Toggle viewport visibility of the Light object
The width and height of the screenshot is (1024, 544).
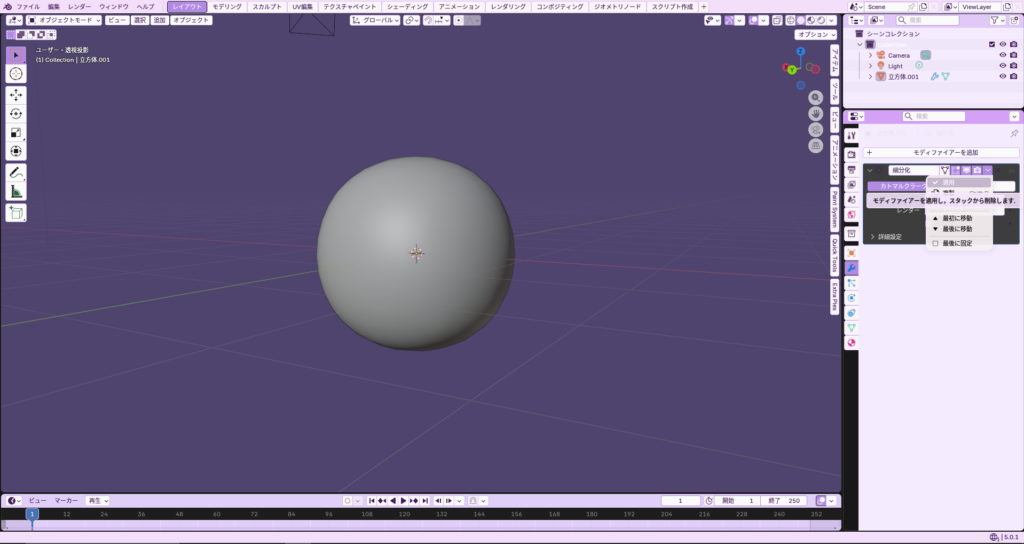coord(1002,66)
